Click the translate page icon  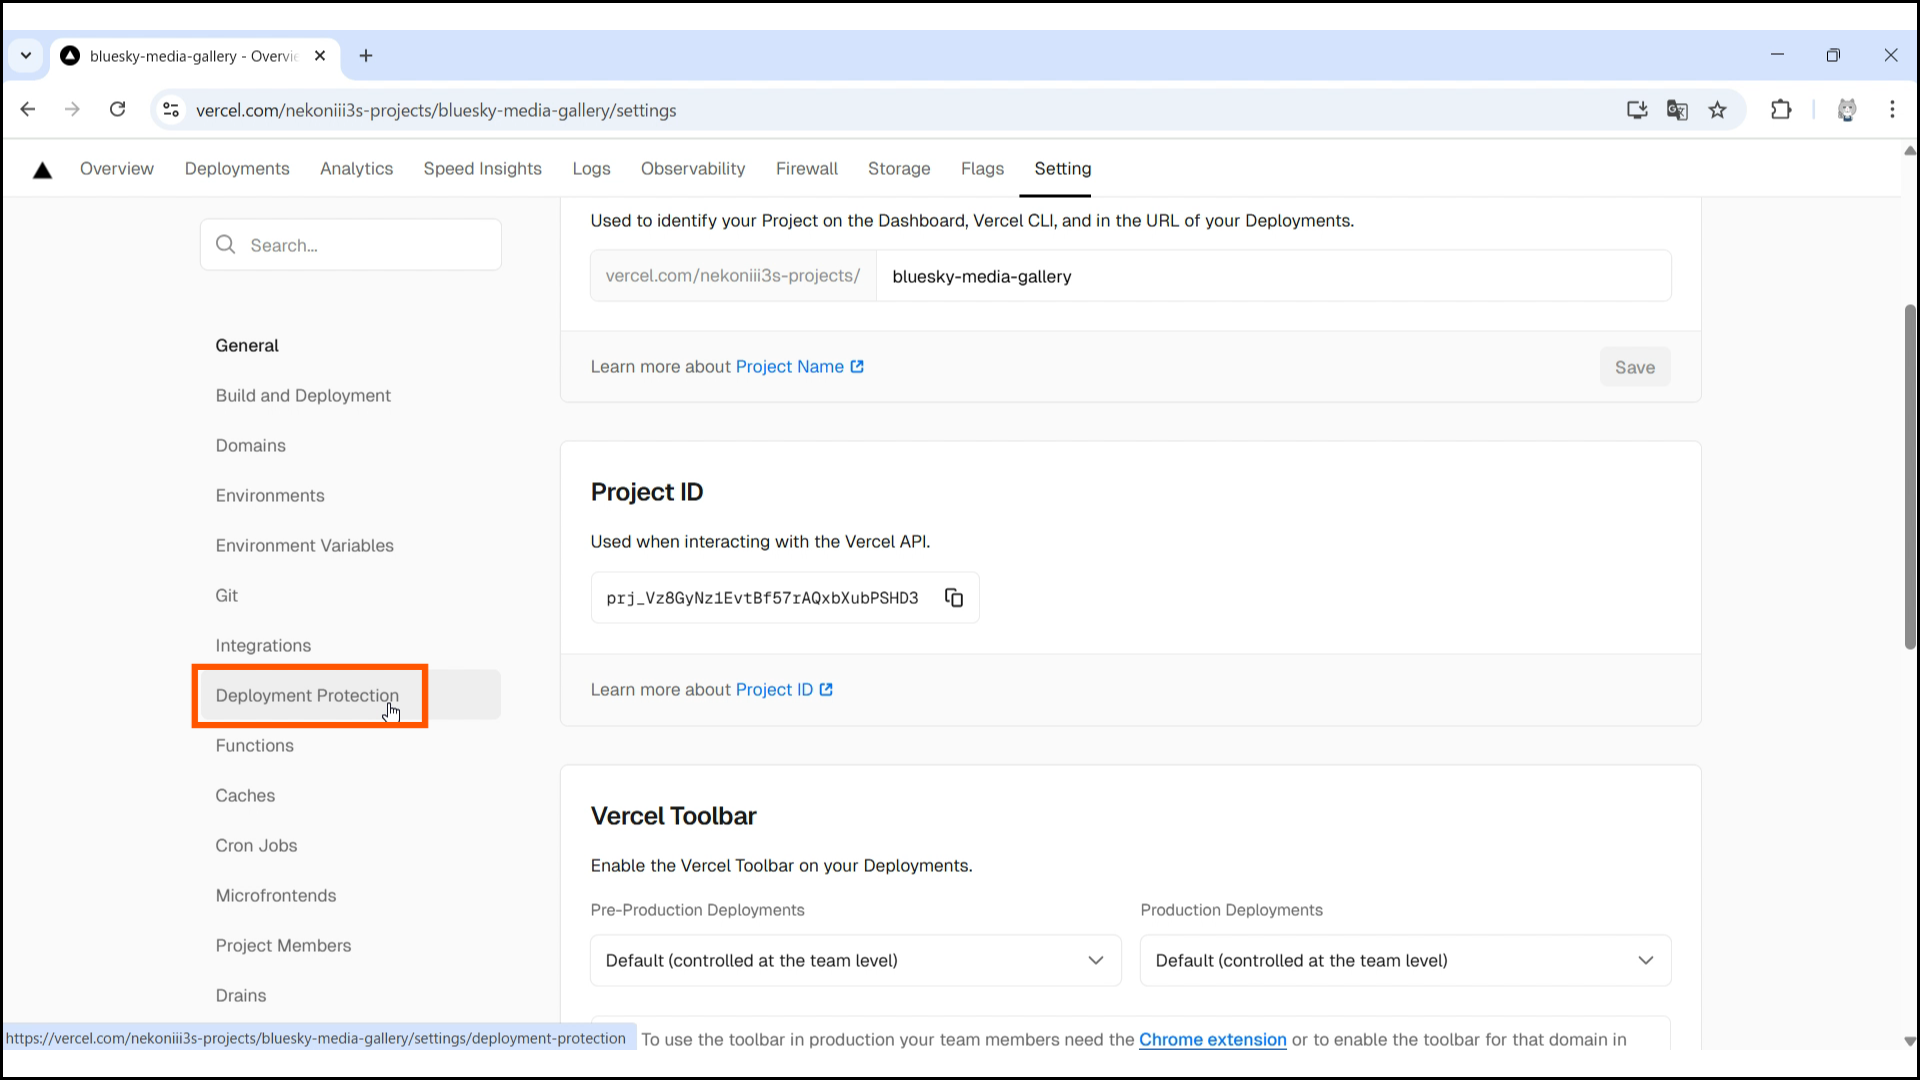pos(1677,110)
